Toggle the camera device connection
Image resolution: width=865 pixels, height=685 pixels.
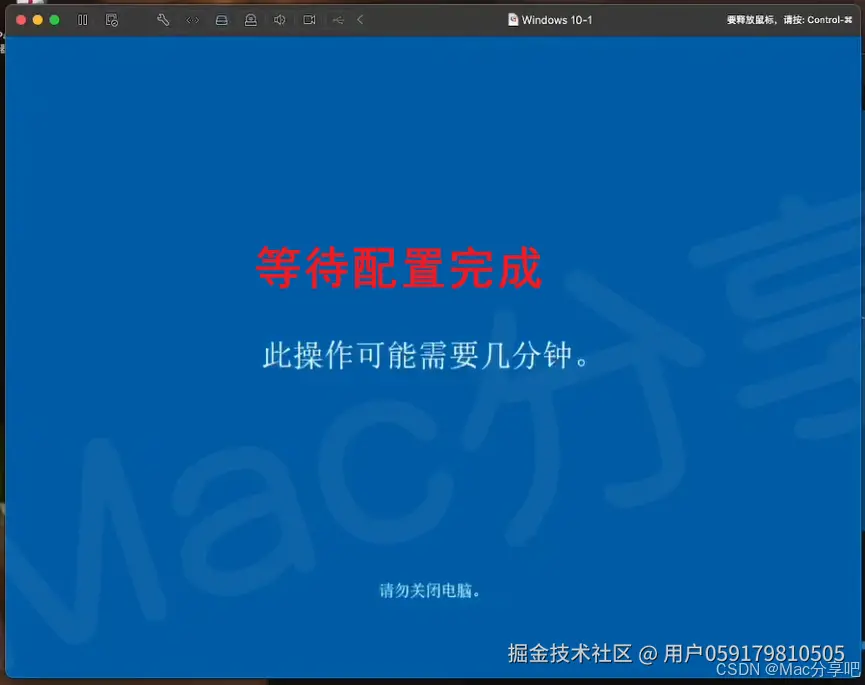(308, 19)
